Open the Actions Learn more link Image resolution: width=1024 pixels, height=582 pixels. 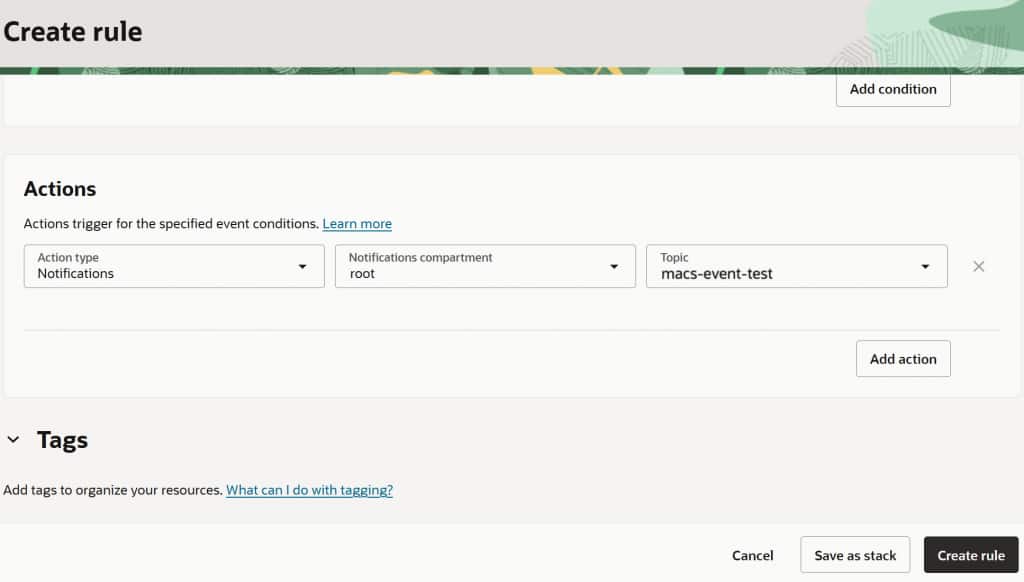point(357,223)
